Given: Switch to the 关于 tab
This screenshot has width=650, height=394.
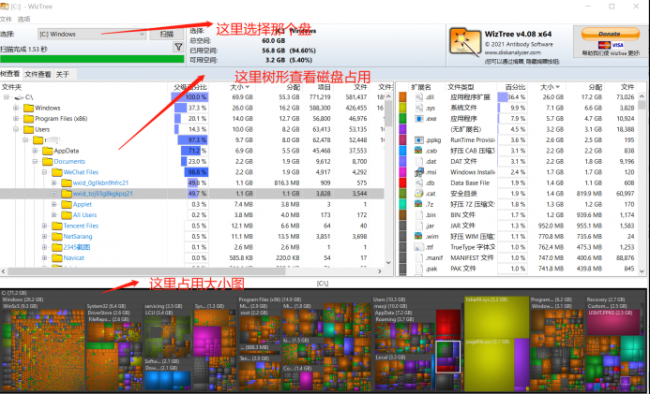Looking at the screenshot, I should pyautogui.click(x=63, y=74).
